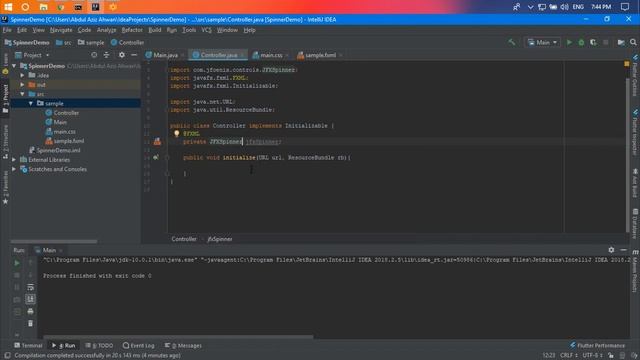Open the Ant Build side panel
Image resolution: width=640 pixels, height=360 pixels.
click(635, 182)
